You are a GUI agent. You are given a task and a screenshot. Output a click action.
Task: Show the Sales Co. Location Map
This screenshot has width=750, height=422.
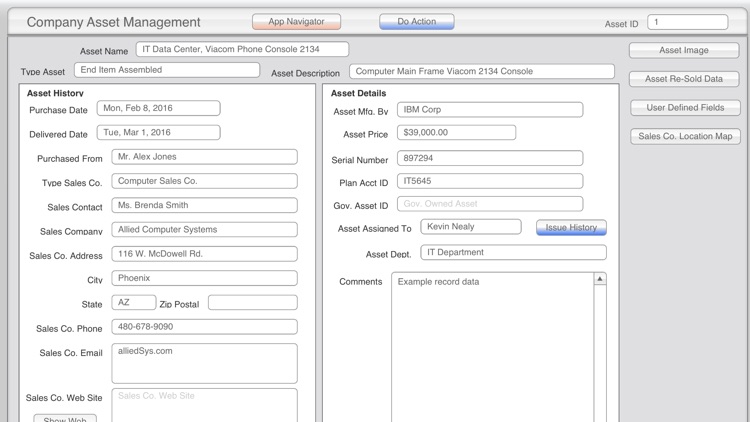click(685, 136)
